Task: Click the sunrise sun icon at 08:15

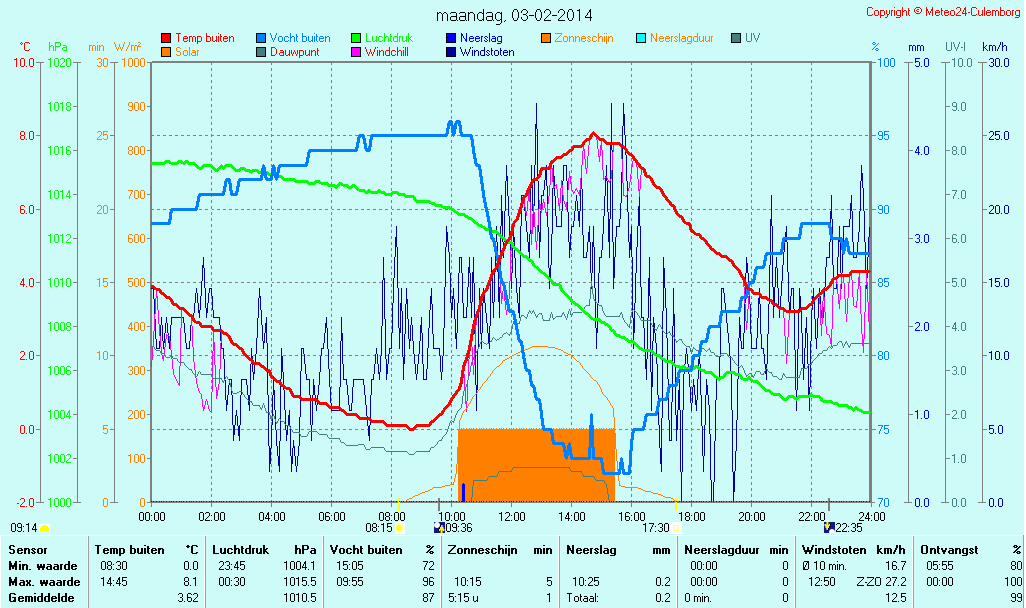Action: point(400,527)
